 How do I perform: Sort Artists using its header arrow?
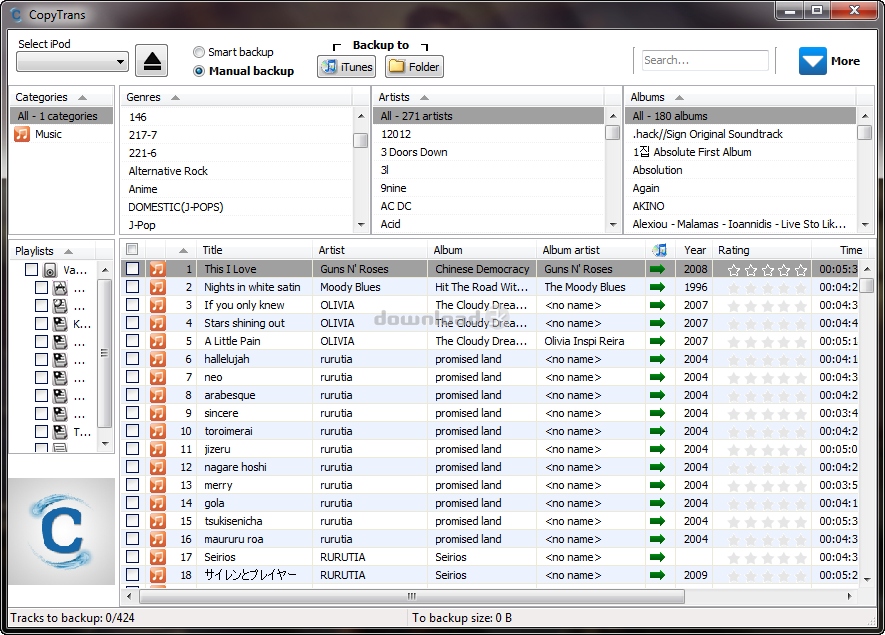click(424, 98)
